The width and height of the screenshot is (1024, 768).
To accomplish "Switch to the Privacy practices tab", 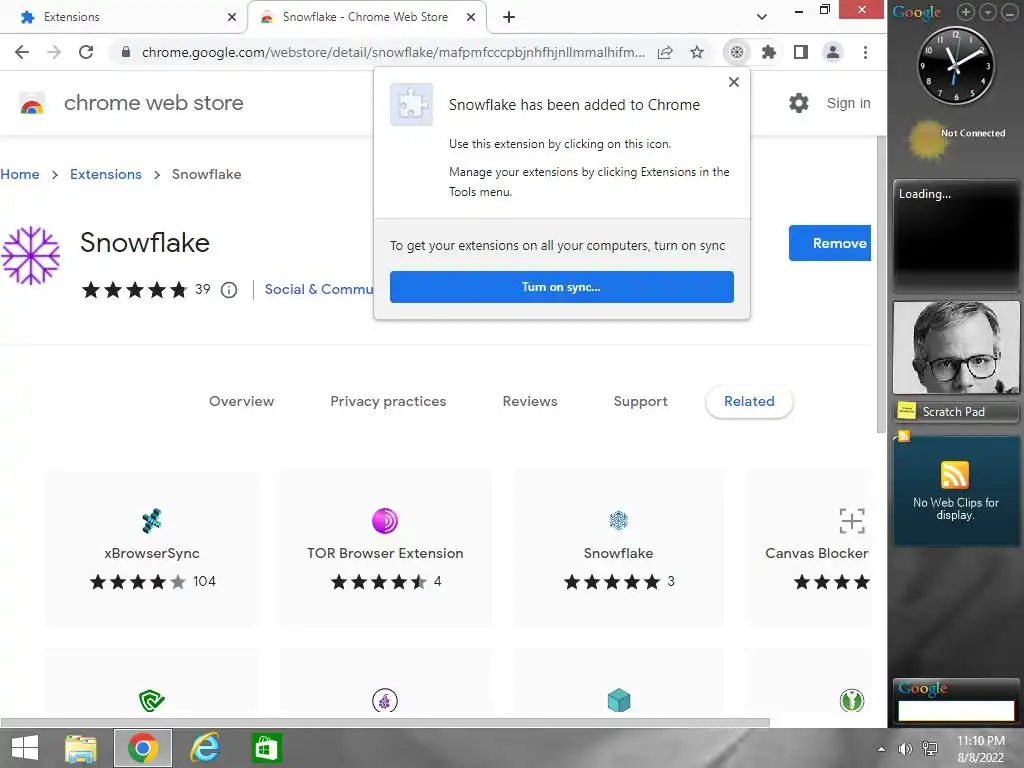I will click(388, 401).
